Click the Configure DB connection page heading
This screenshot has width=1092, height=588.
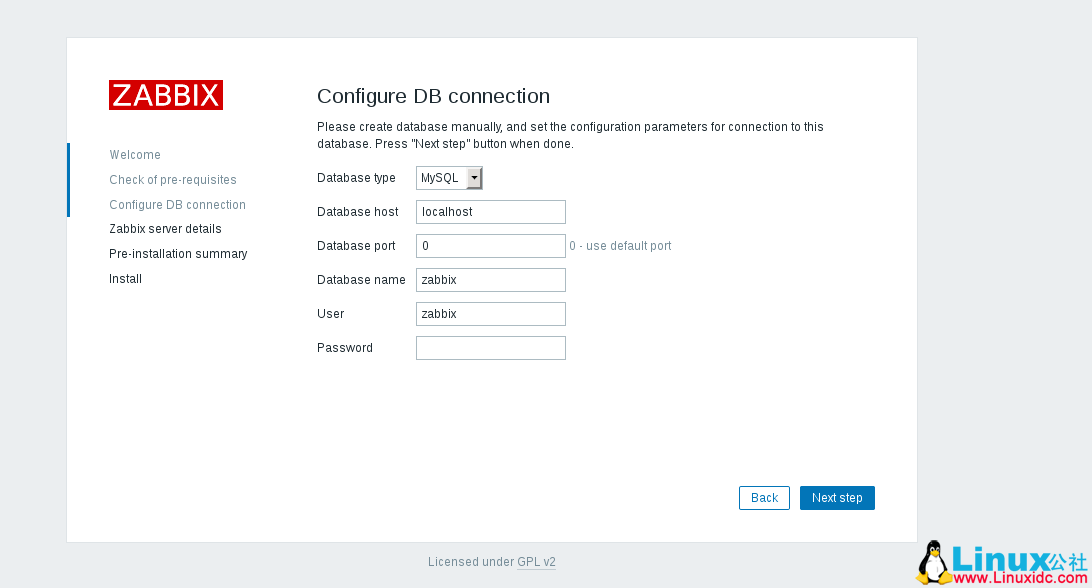tap(433, 96)
